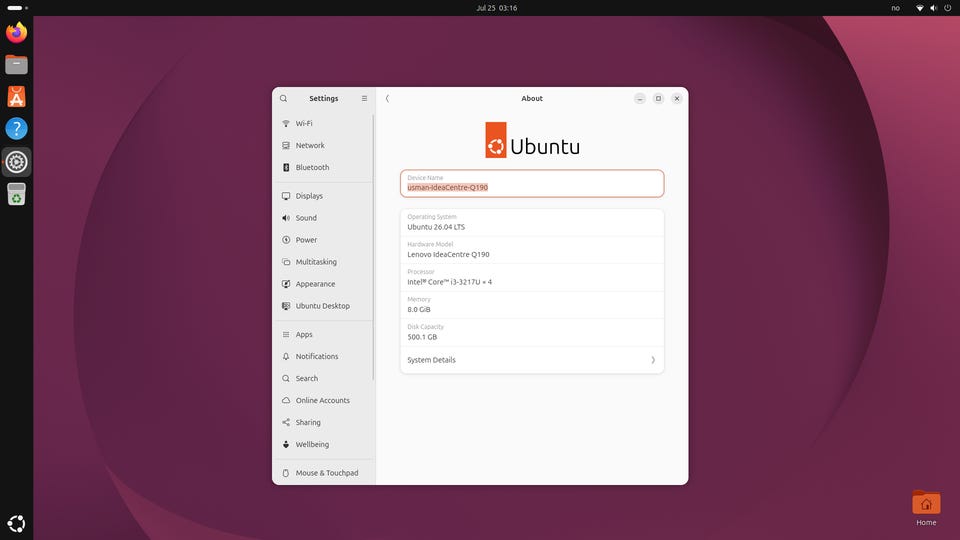Open Appearance settings

coord(323,284)
